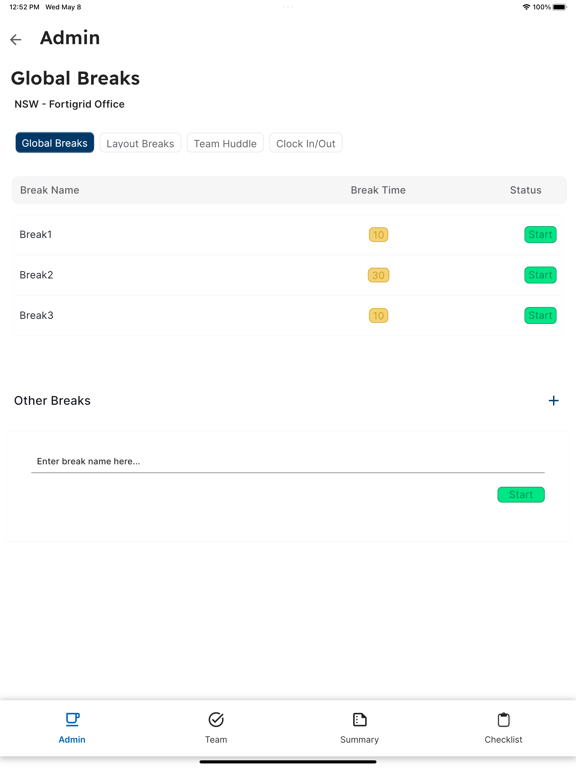The width and height of the screenshot is (576, 768).
Task: Click the 'NSW - Fortigrid Office' location label
Action: pos(69,104)
